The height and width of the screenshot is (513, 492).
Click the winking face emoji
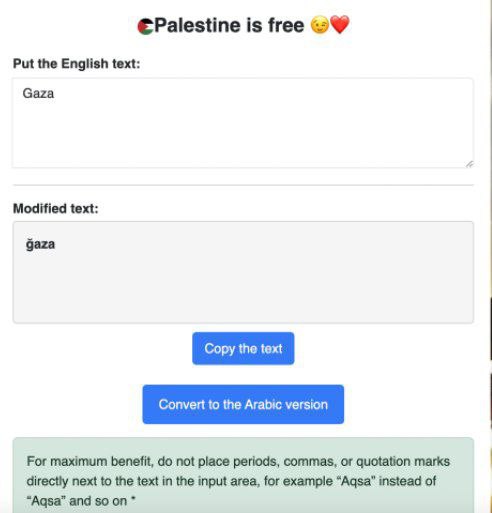coord(320,25)
